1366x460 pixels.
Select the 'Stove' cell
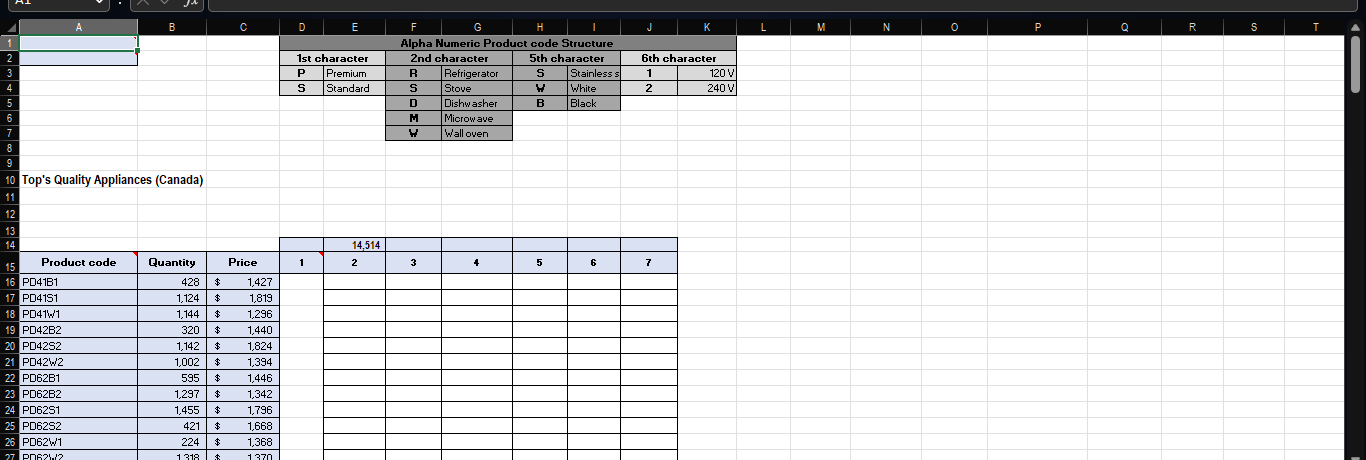pyautogui.click(x=477, y=88)
